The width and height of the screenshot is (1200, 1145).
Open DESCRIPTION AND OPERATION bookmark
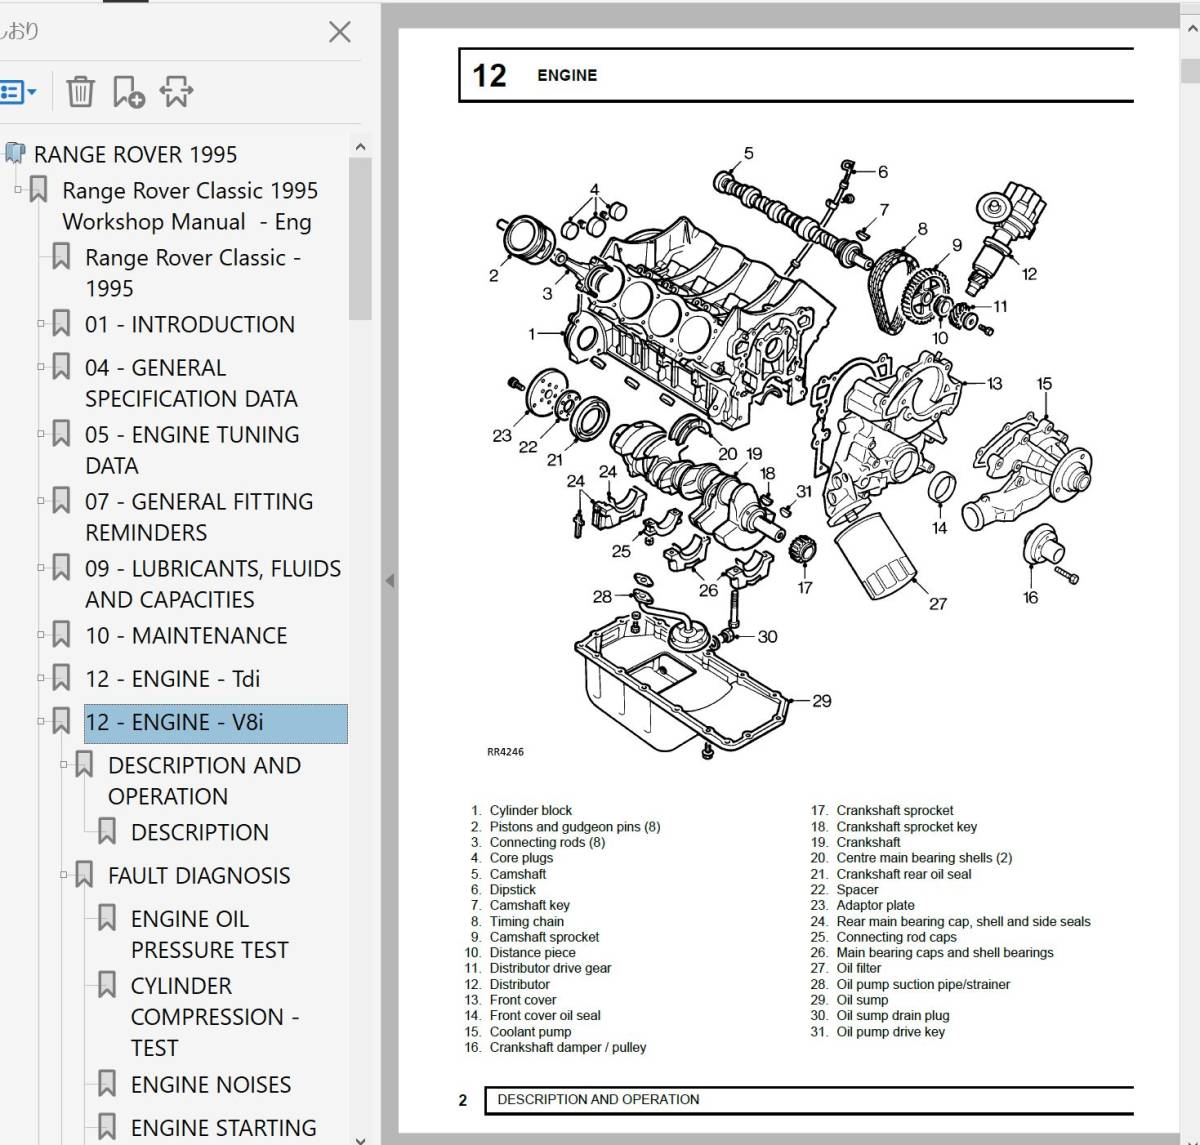(x=204, y=781)
